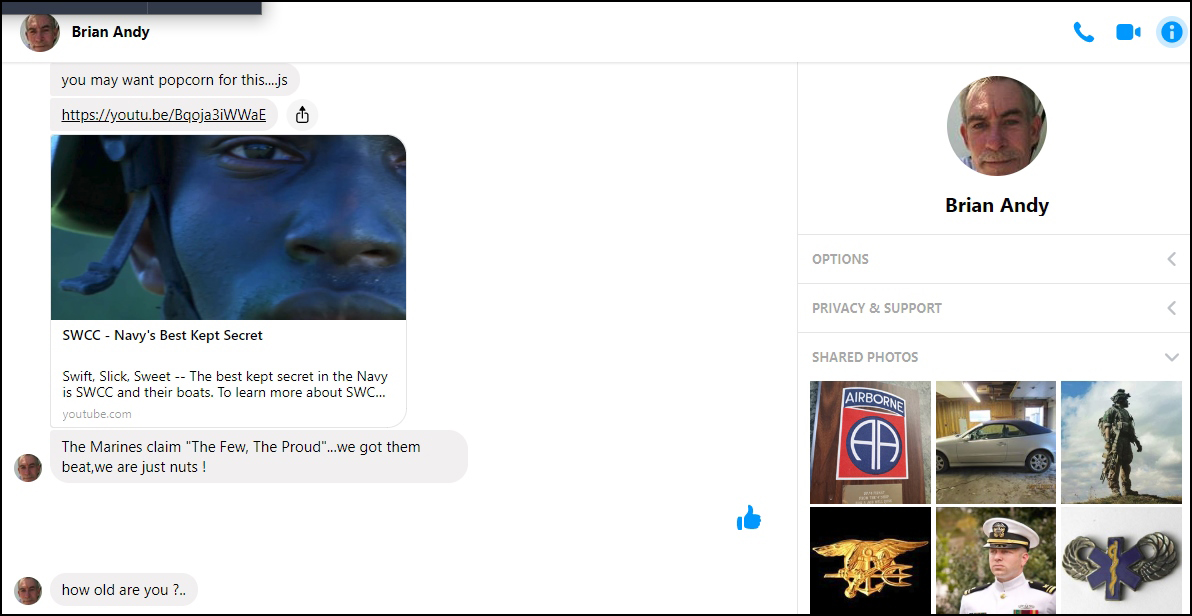Image resolution: width=1192 pixels, height=616 pixels.
Task: Click the sender avatar beside "how old are you"
Action: point(28,590)
